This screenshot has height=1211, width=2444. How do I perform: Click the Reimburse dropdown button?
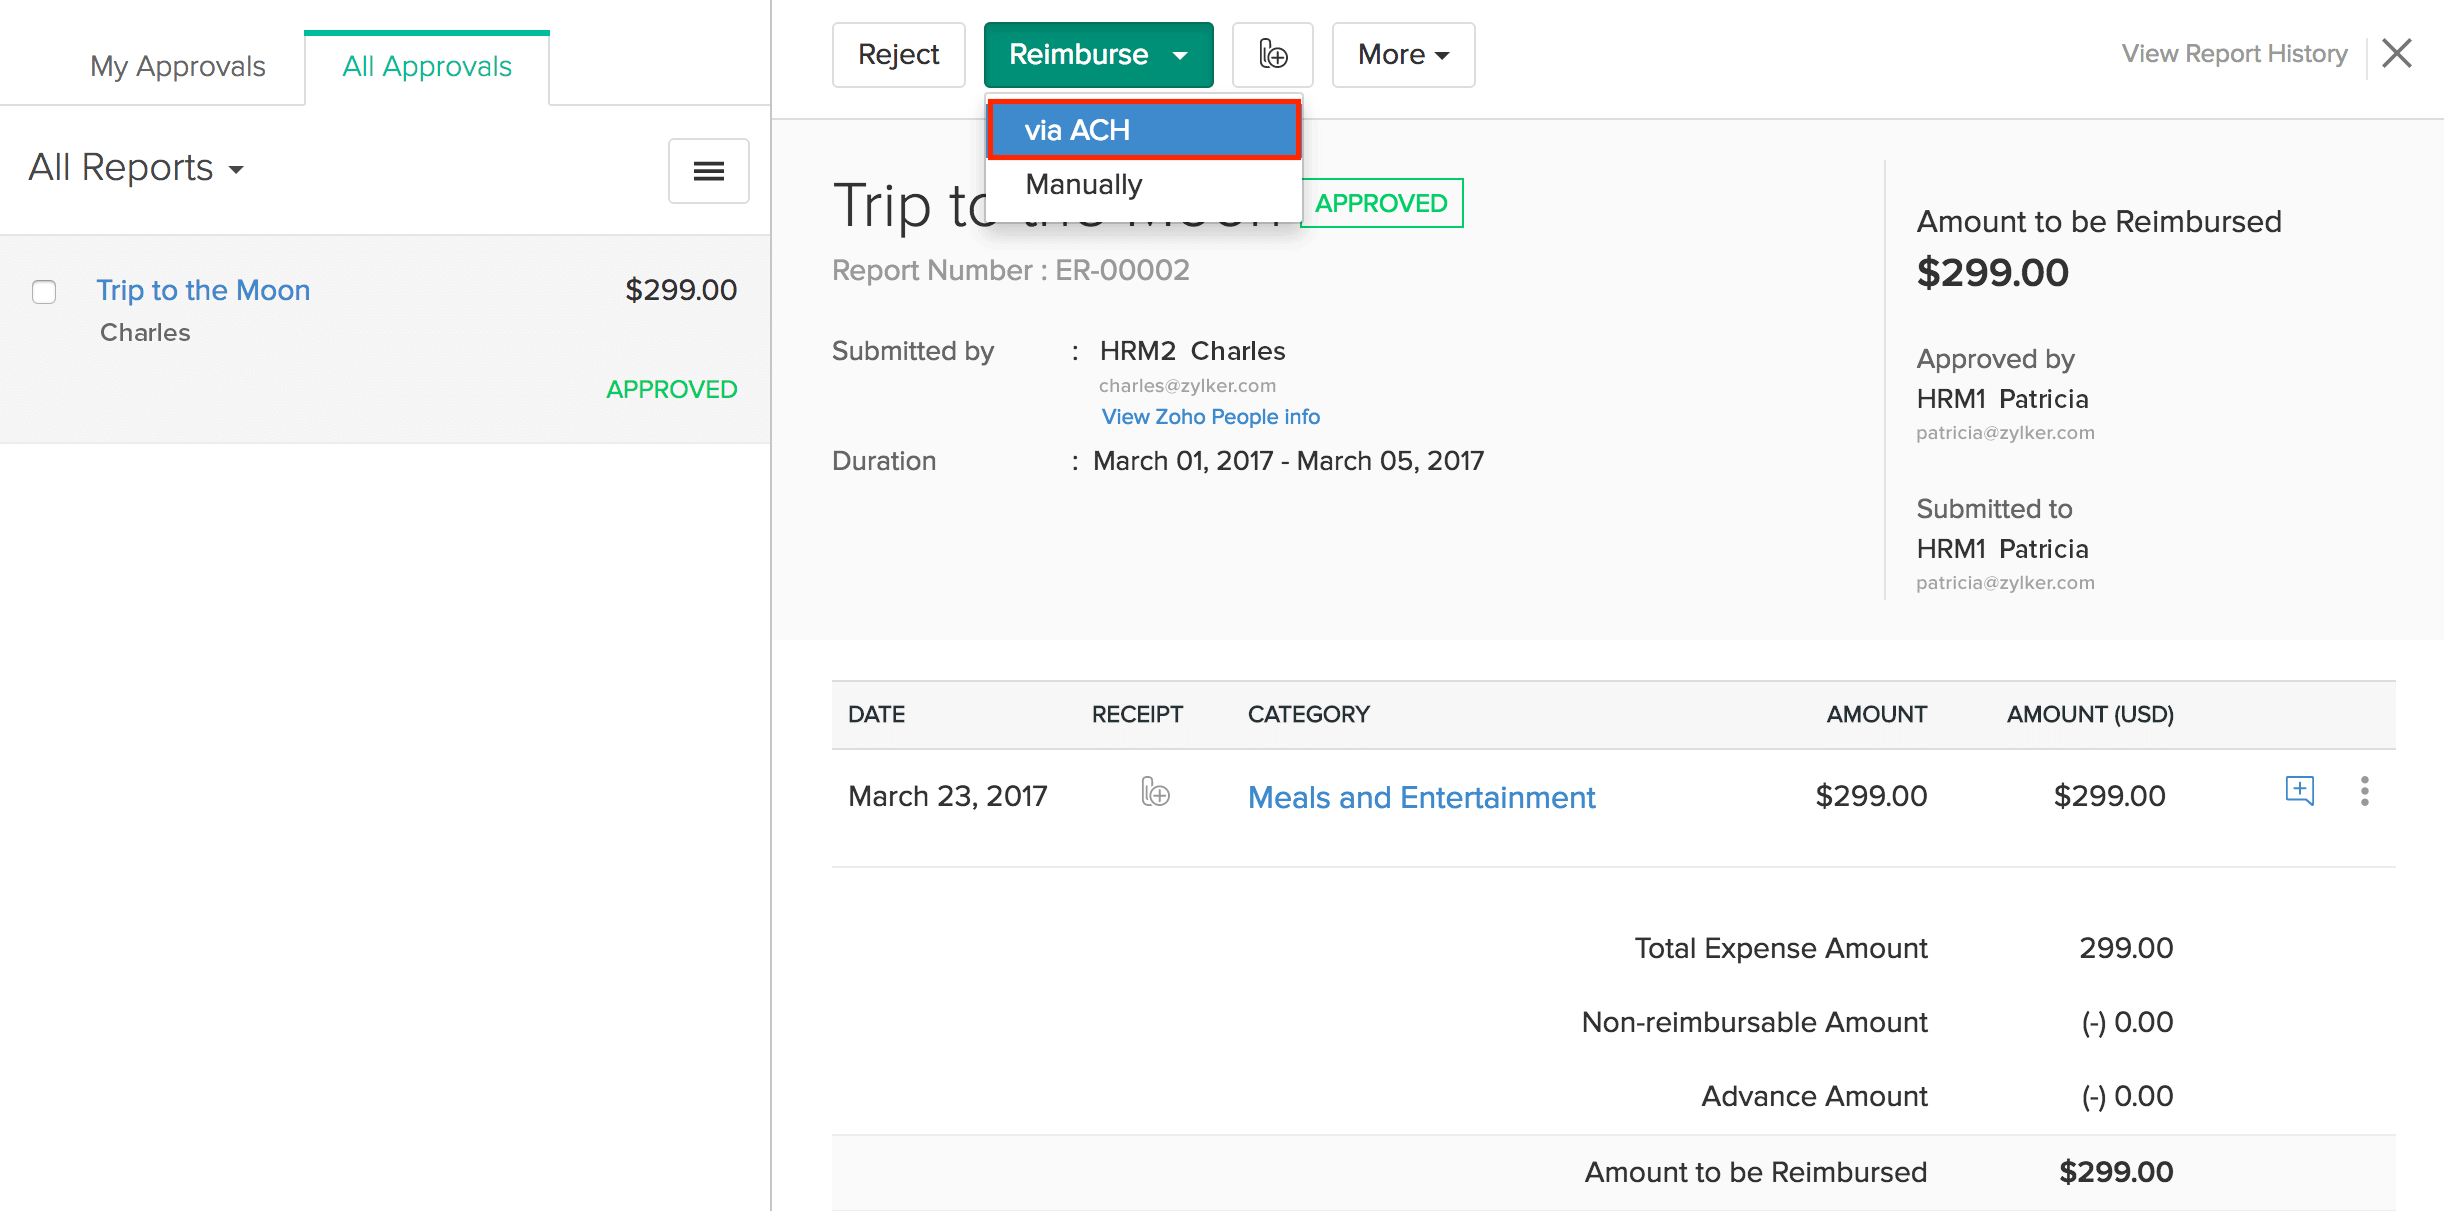1097,55
